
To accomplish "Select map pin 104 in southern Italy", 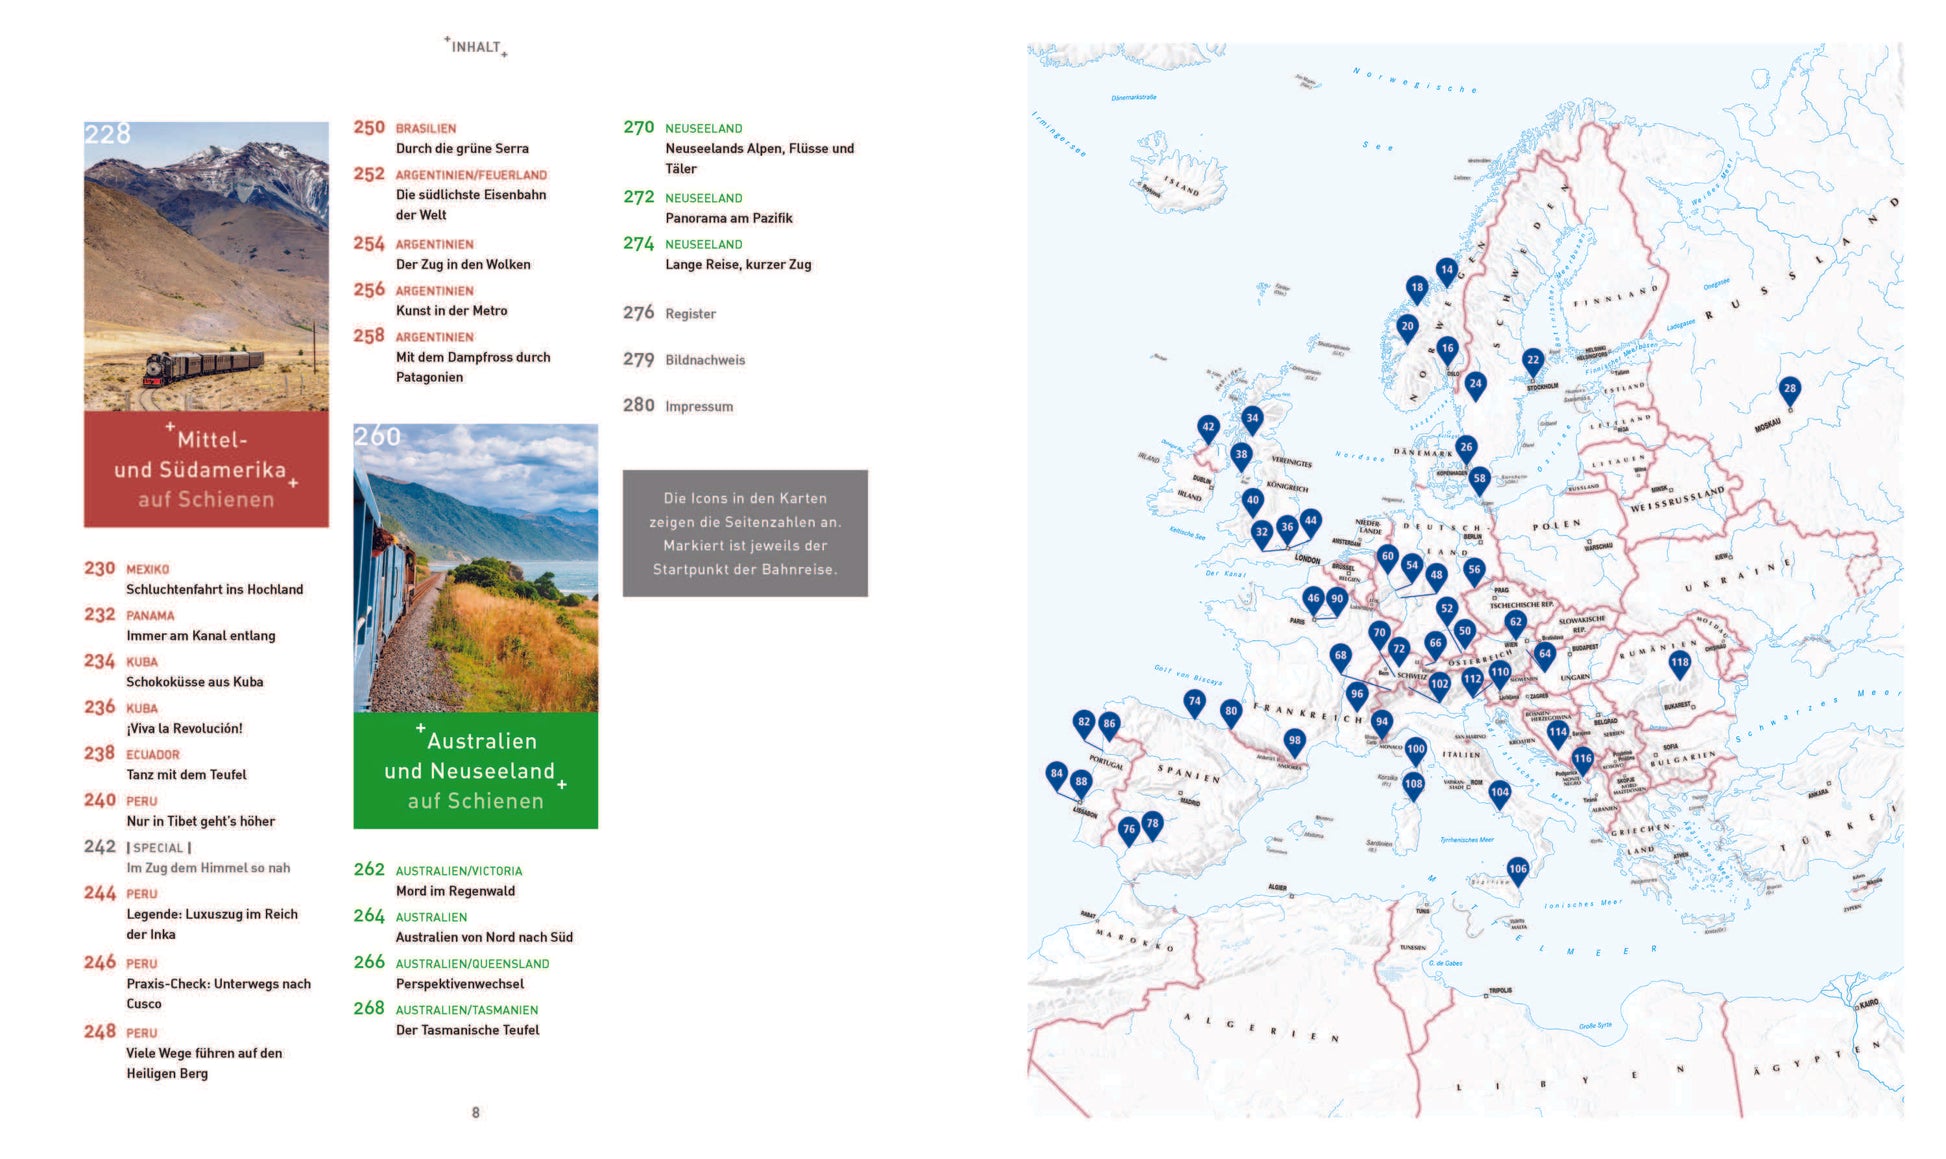I will [1499, 792].
